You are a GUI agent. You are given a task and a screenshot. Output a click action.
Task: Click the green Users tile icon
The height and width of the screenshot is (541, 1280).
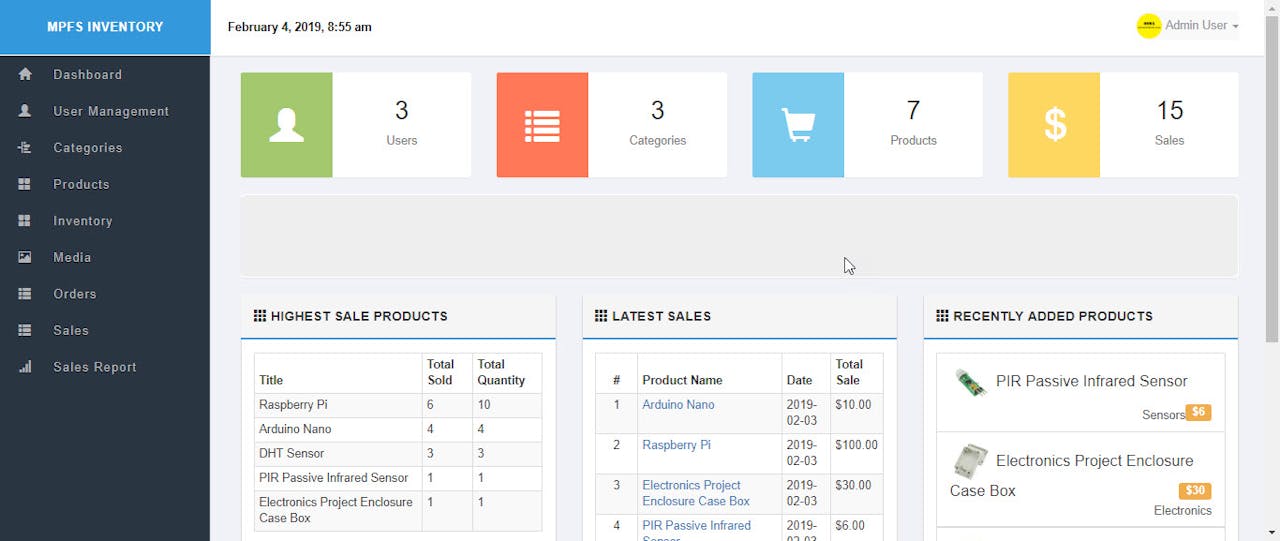tap(286, 125)
